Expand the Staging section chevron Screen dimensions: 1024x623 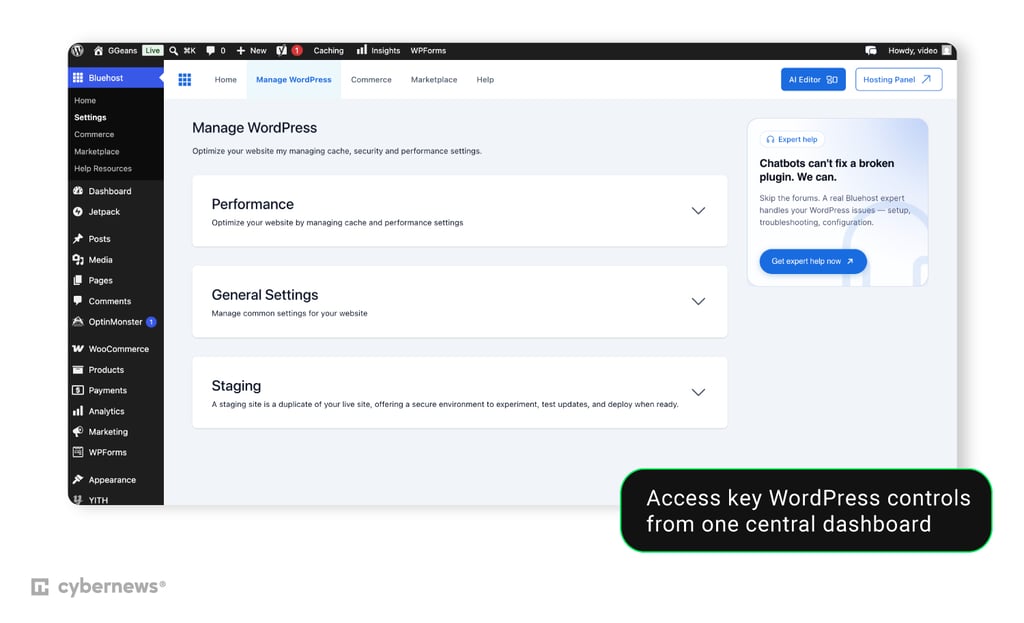point(698,392)
